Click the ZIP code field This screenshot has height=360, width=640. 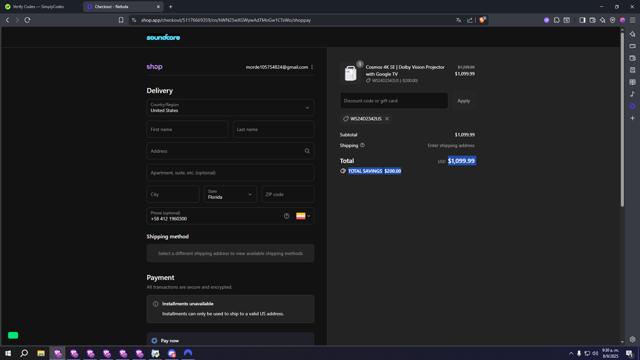[x=288, y=194]
